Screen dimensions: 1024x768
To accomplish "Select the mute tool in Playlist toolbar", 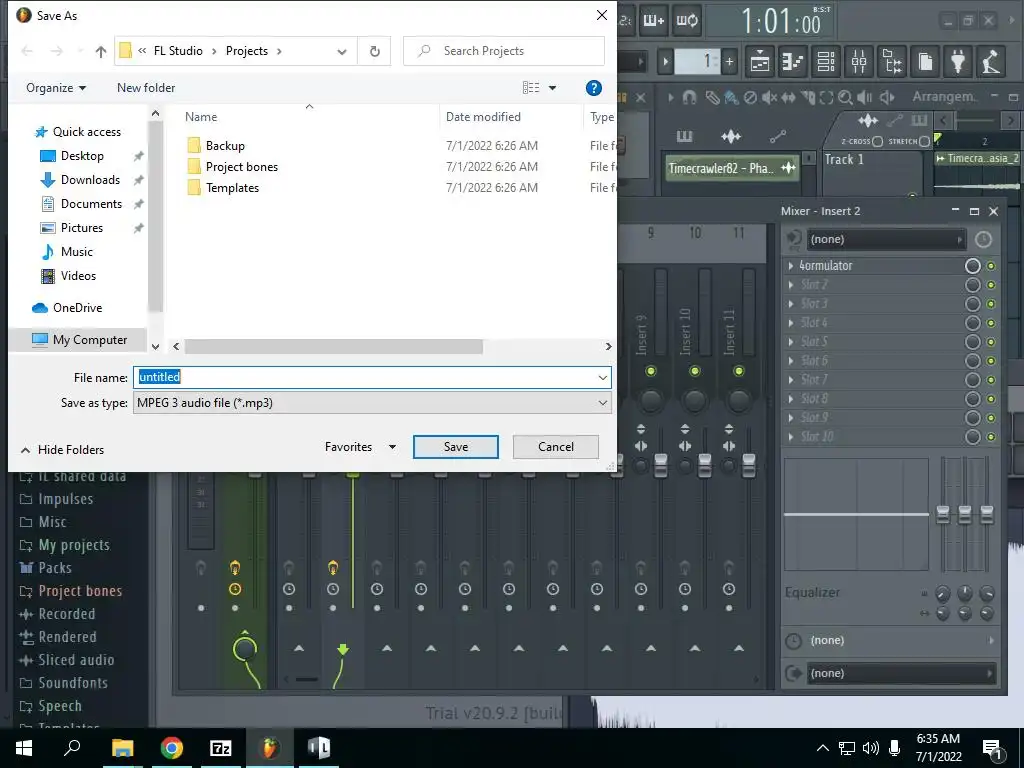I will pos(769,97).
